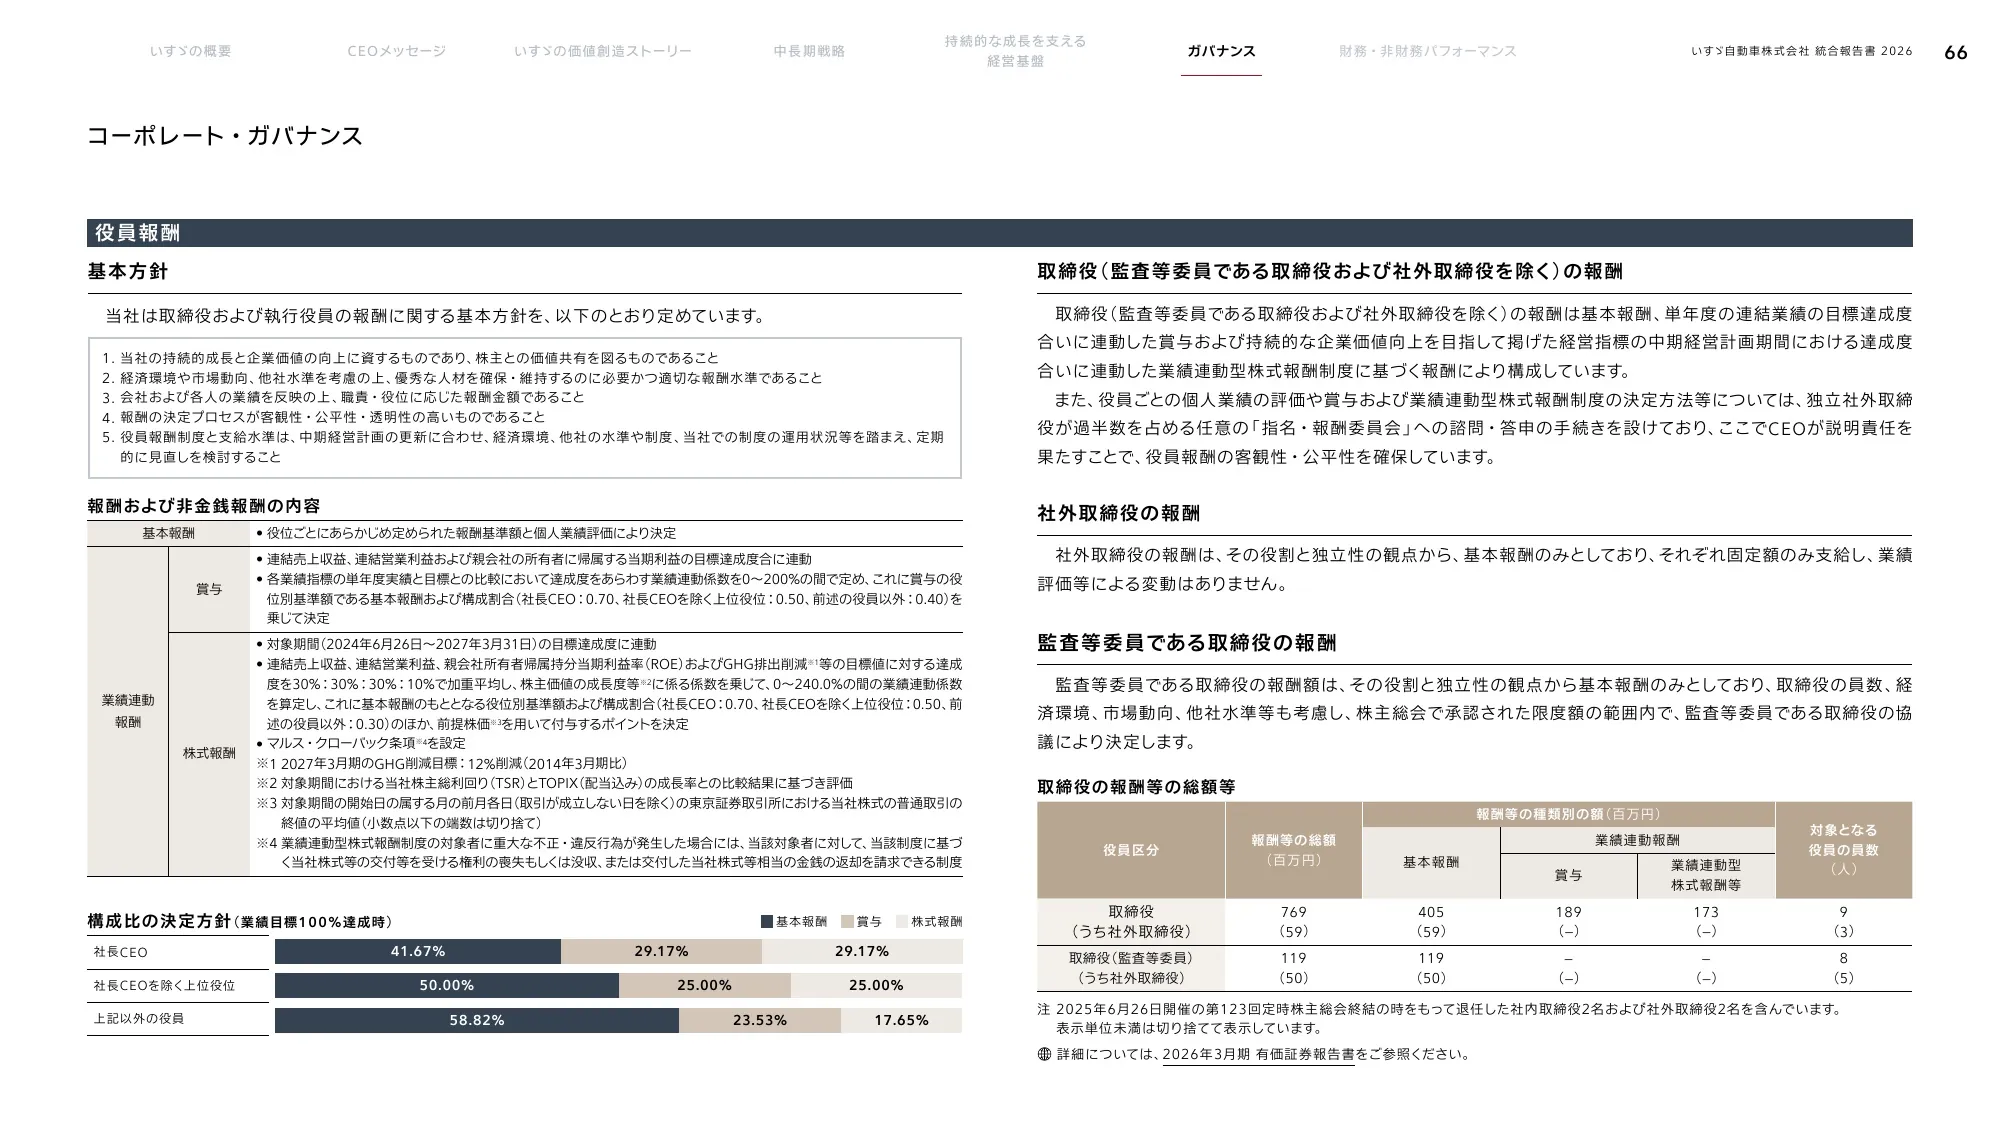Image resolution: width=2000 pixels, height=1125 pixels.
Task: Click the globe icon beside 詳細については
Action: (x=1044, y=1054)
